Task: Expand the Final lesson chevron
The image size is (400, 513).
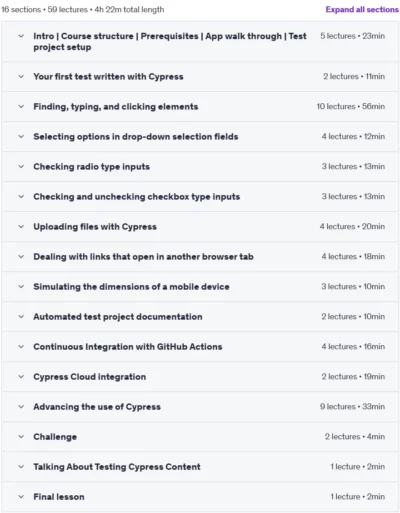Action: [21, 497]
